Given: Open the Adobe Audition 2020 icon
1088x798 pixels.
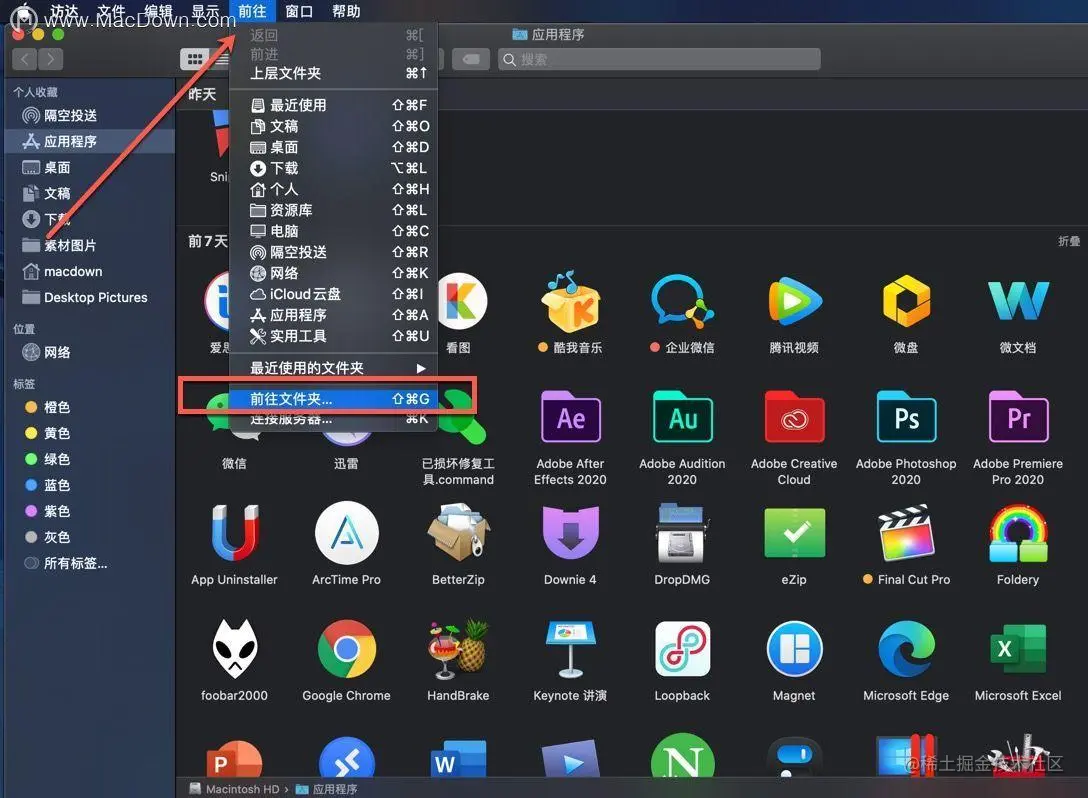Looking at the screenshot, I should pyautogui.click(x=682, y=417).
